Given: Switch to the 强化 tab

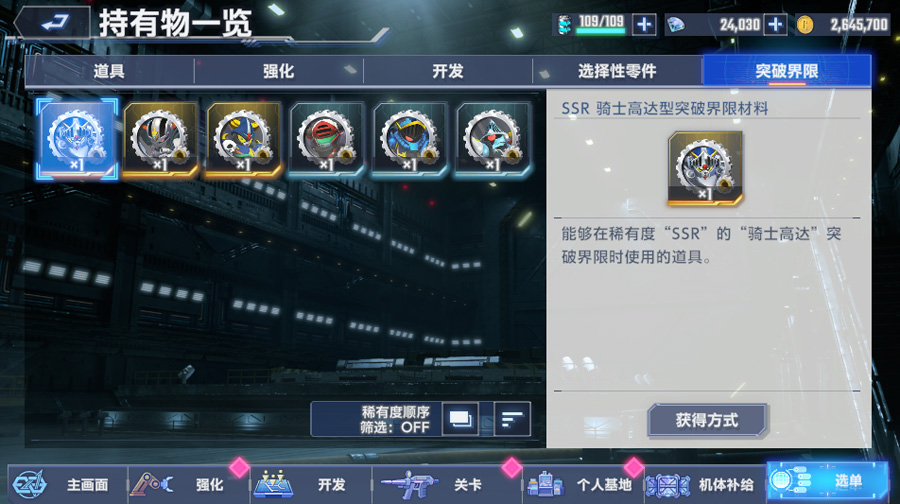Looking at the screenshot, I should 279,71.
